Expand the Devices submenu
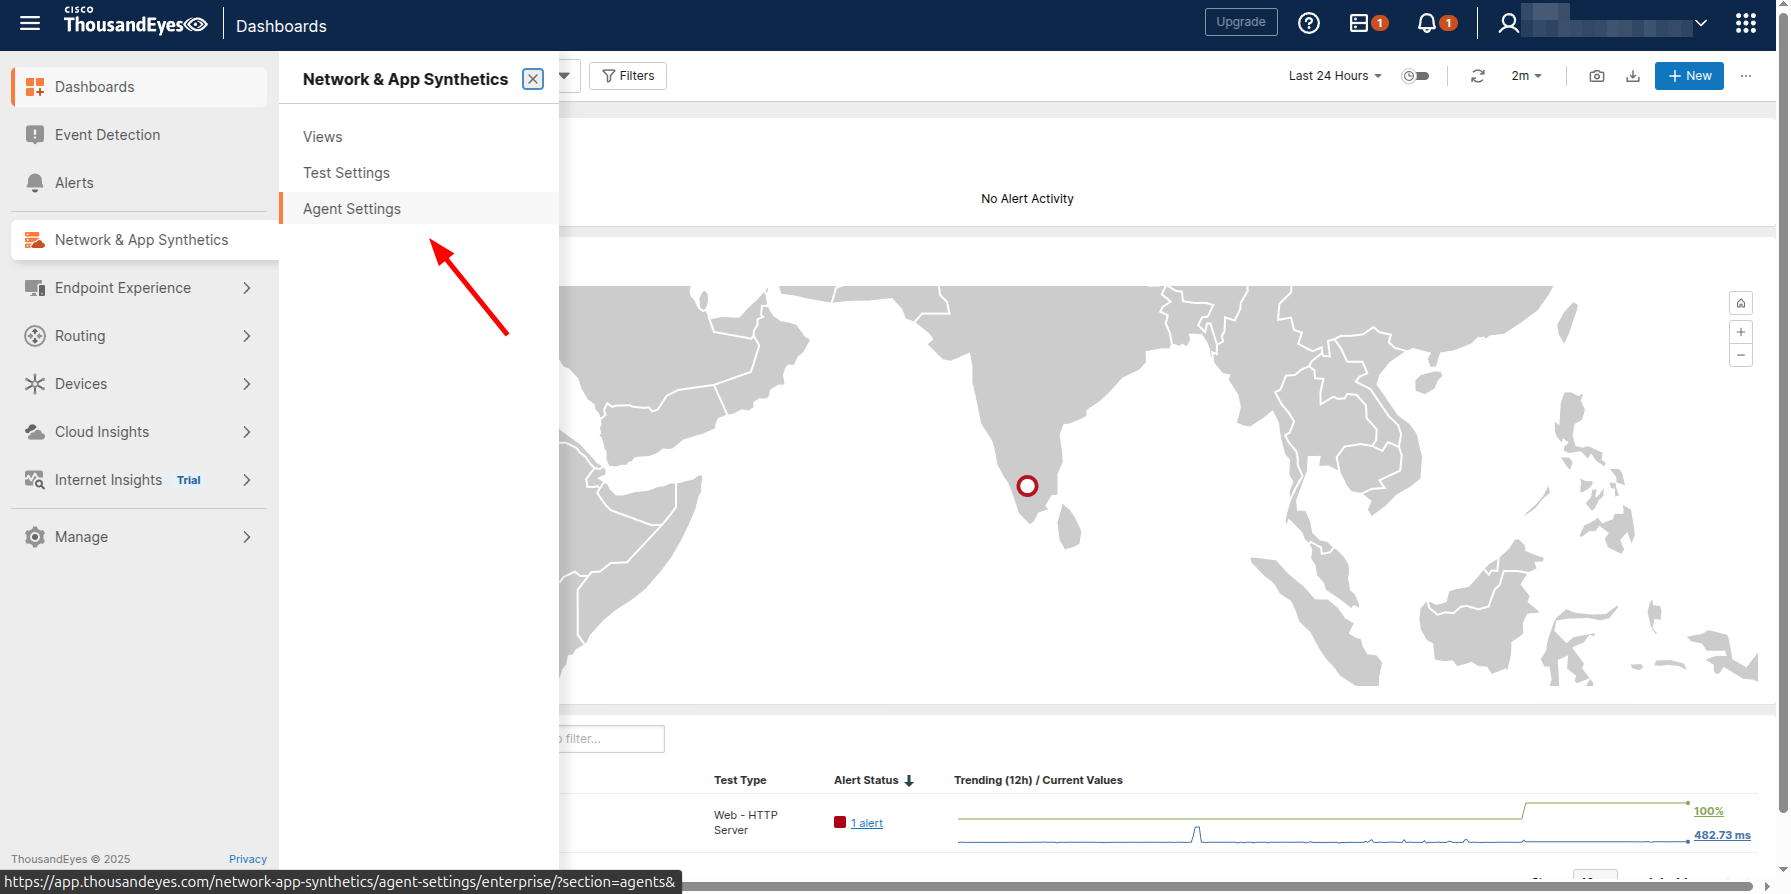 (x=246, y=384)
